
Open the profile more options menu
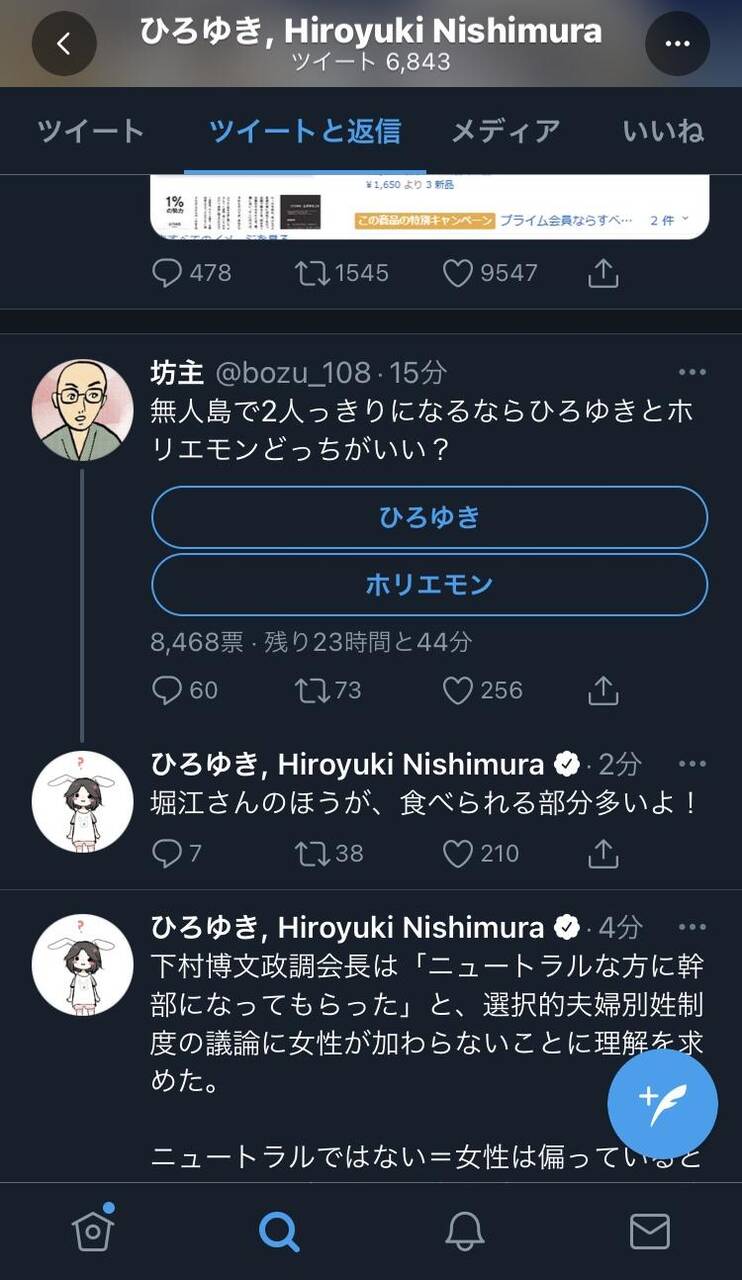pyautogui.click(x=677, y=43)
